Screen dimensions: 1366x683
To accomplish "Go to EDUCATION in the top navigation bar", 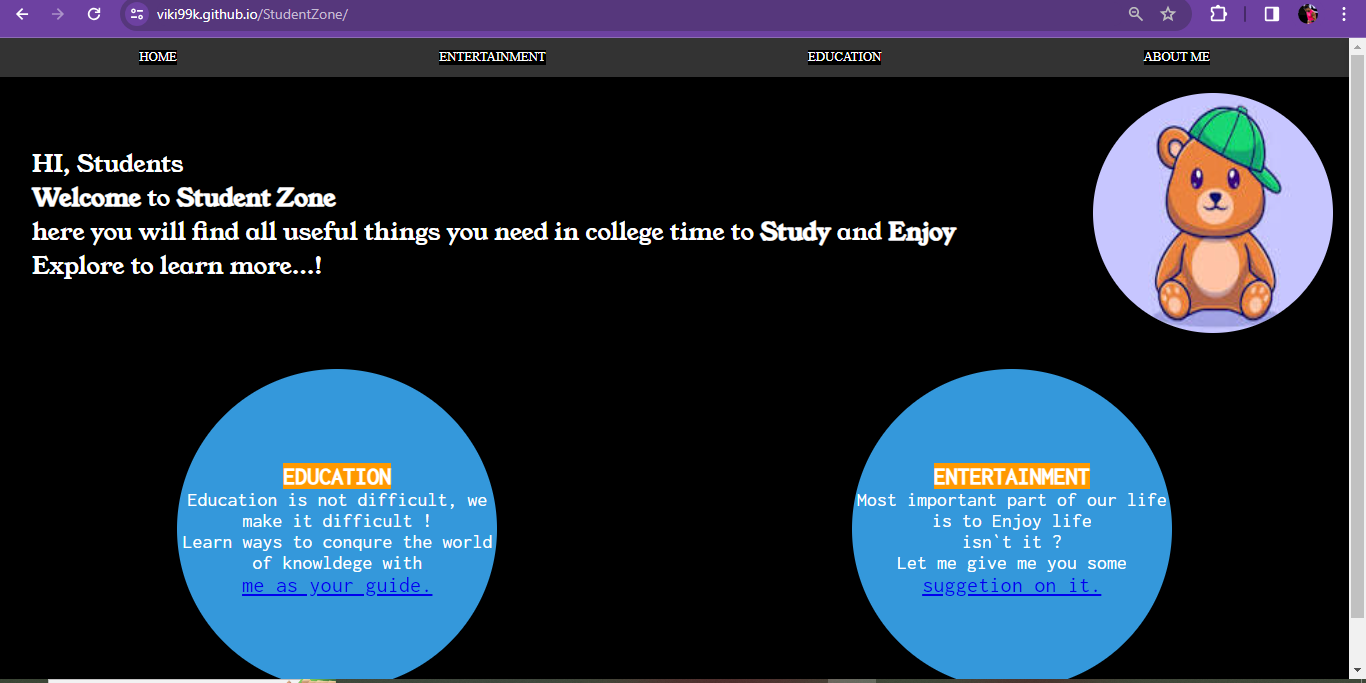I will [844, 57].
